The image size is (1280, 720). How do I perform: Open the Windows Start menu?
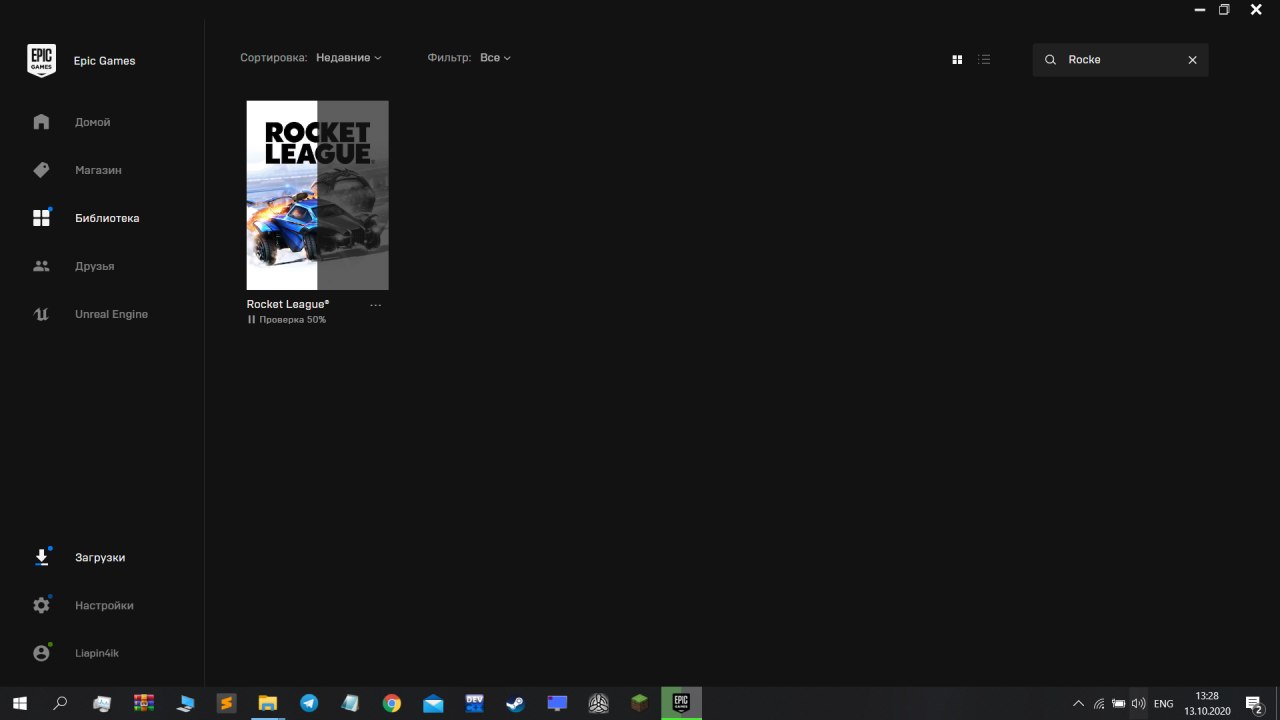tap(20, 703)
